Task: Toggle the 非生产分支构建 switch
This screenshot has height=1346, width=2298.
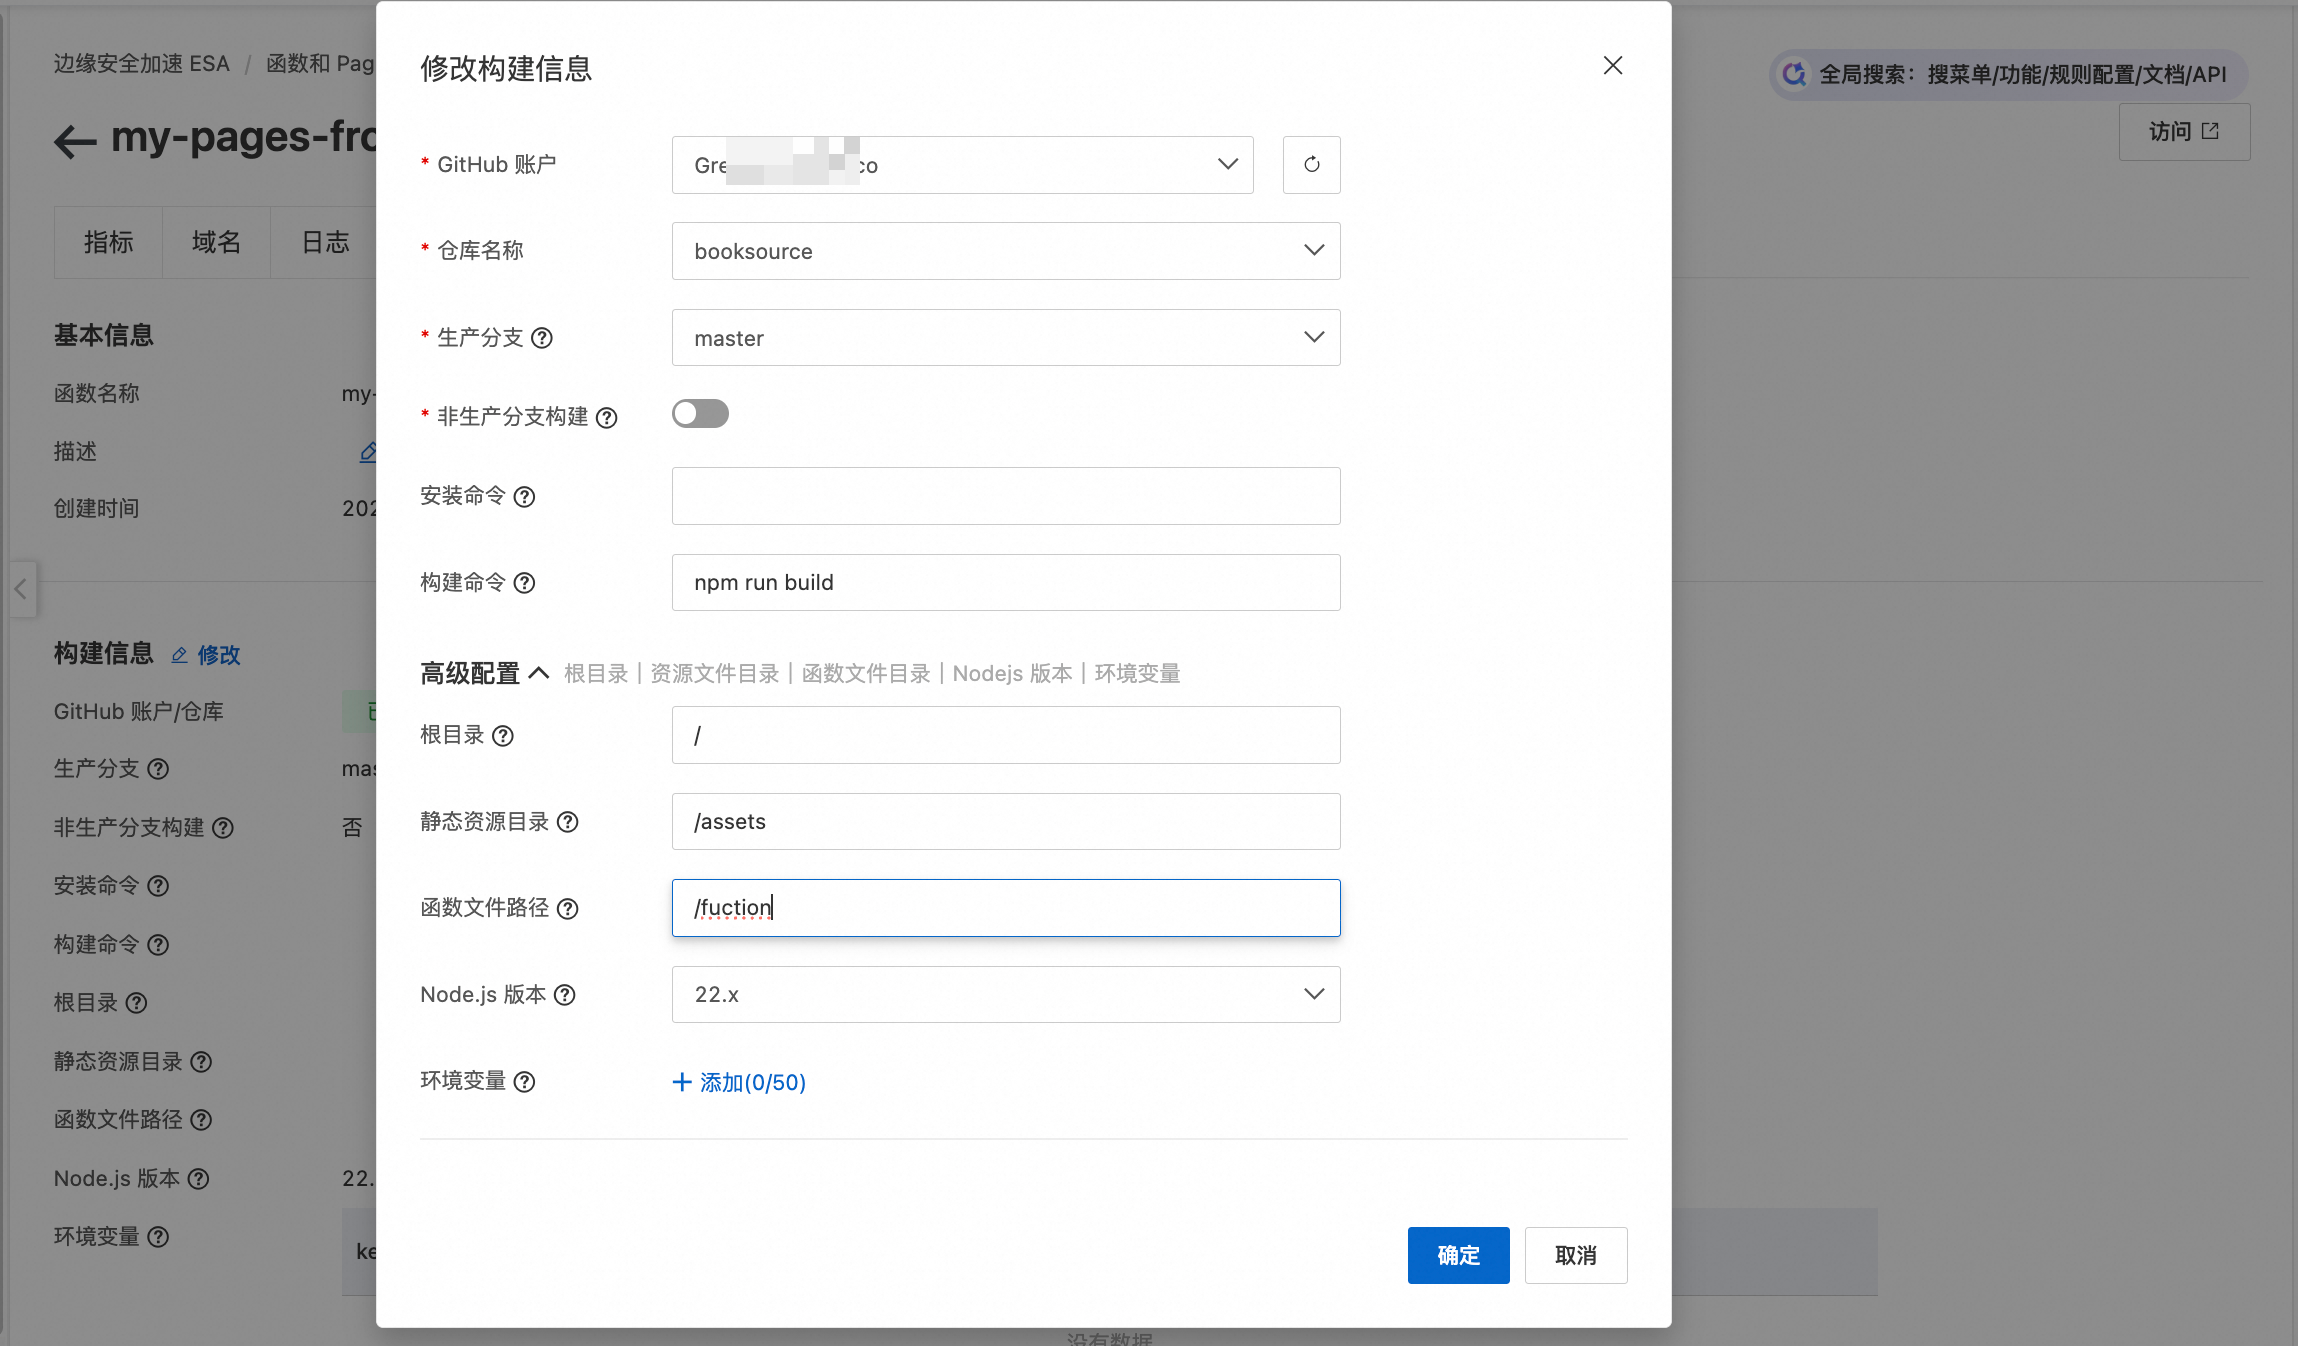Action: (x=700, y=414)
